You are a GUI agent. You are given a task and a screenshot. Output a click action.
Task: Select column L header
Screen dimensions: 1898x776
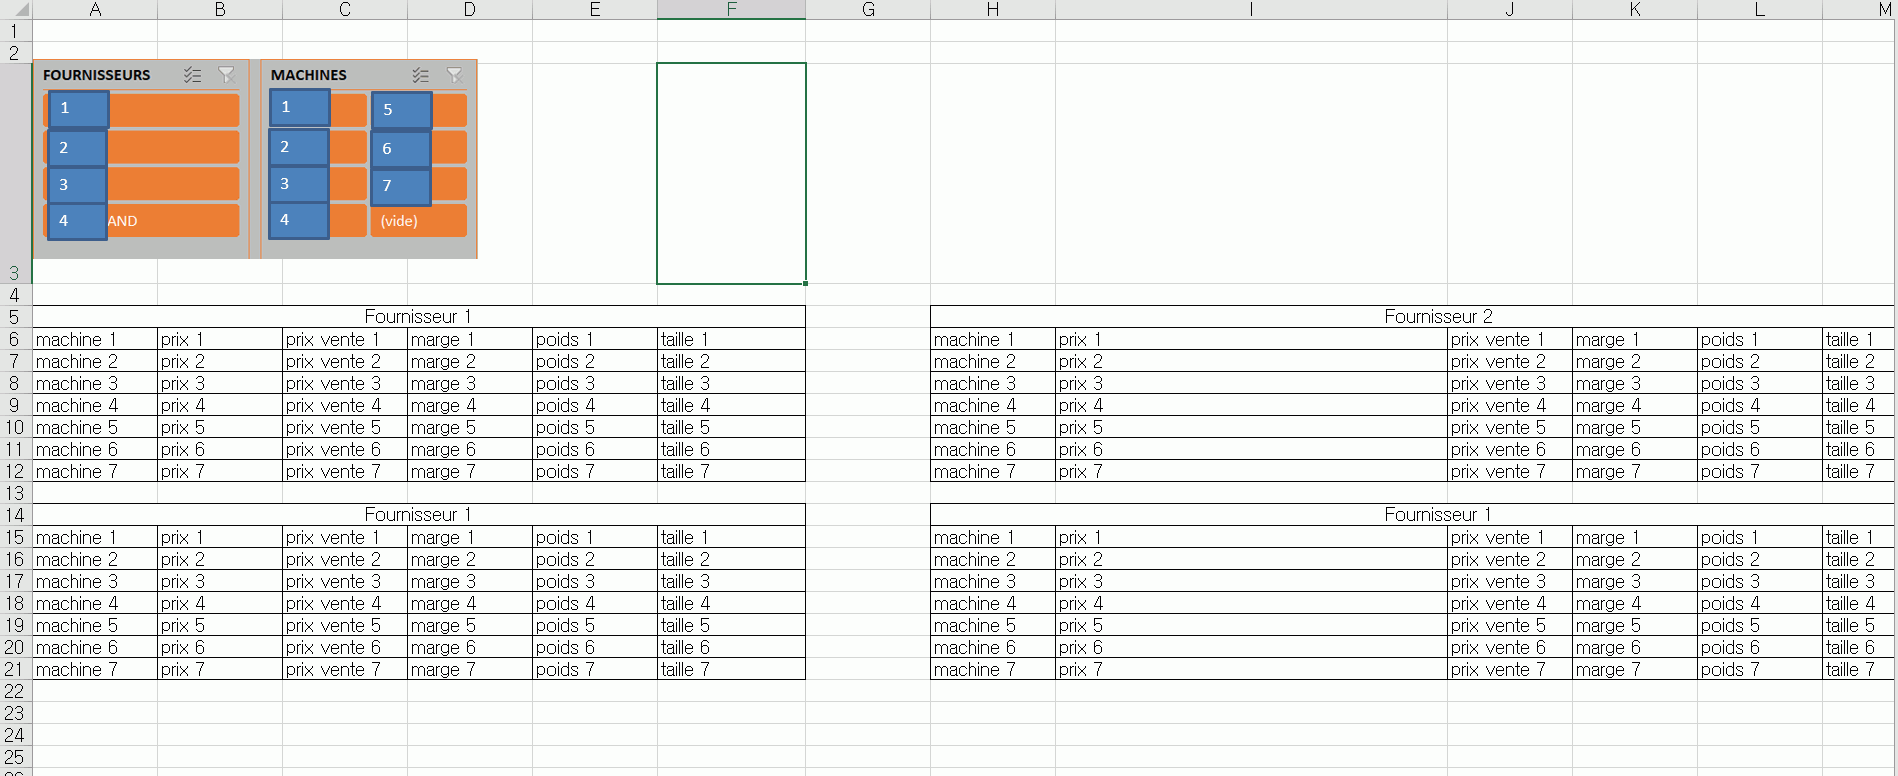click(x=1760, y=9)
